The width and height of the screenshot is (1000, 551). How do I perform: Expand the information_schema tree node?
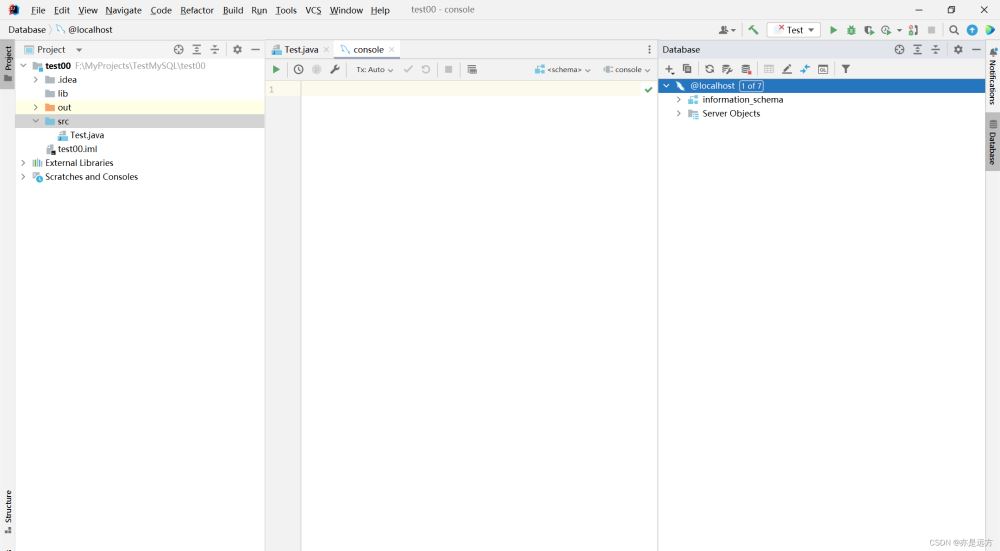pos(679,100)
